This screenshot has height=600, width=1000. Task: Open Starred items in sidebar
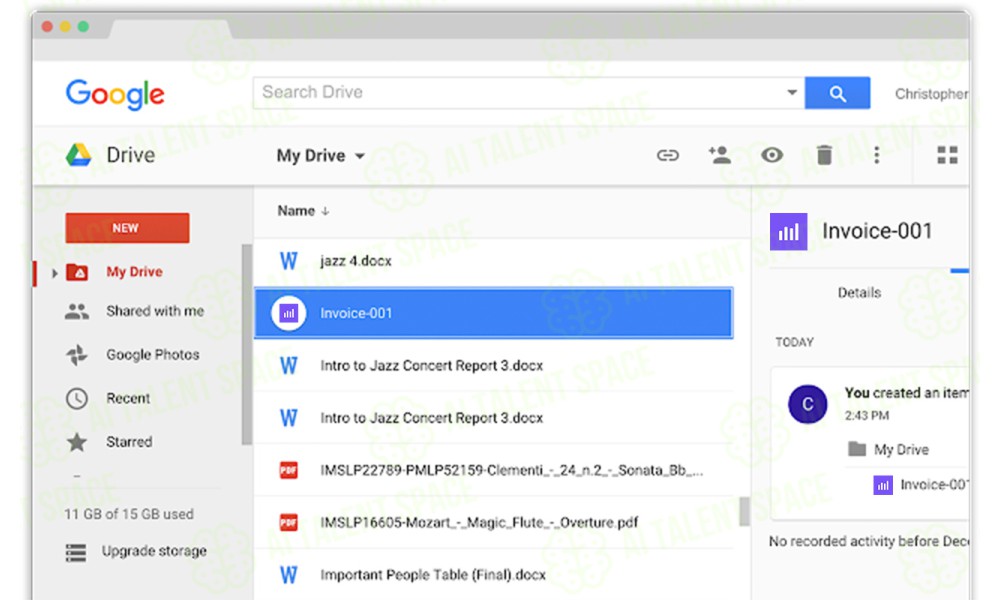pos(129,442)
